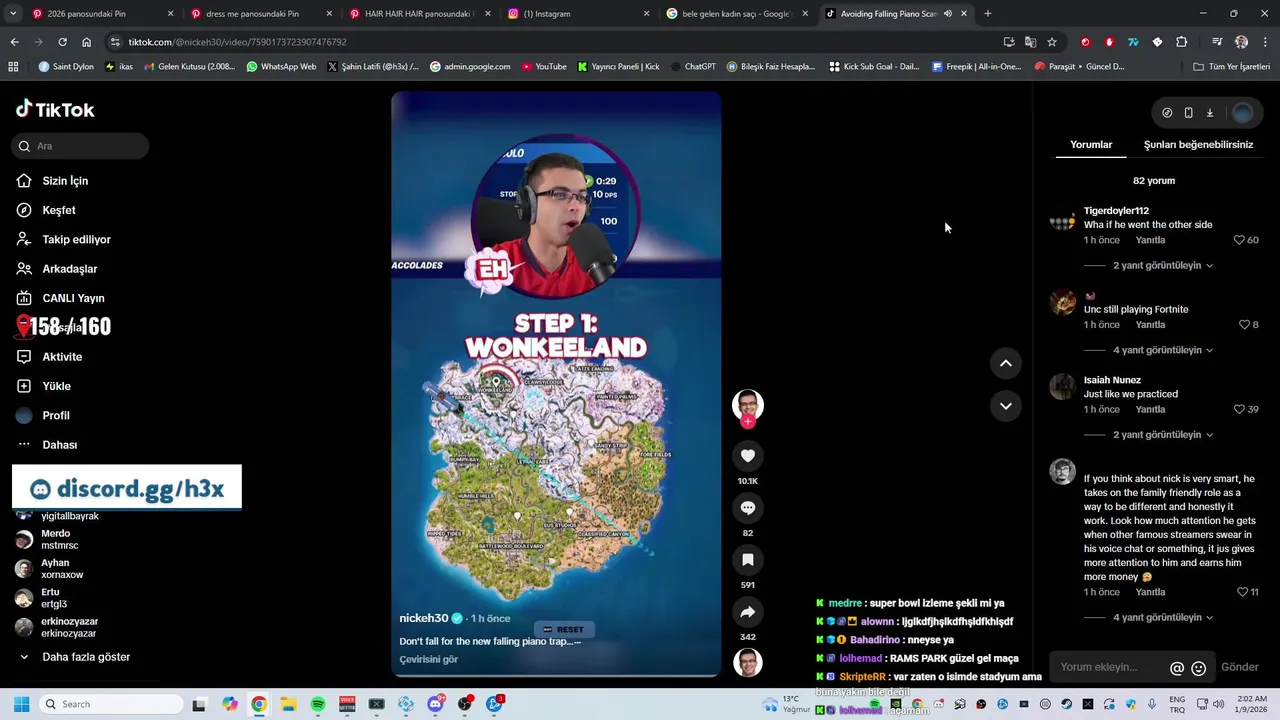Click Gönder to post comment
1280x720 pixels.
coord(1240,668)
